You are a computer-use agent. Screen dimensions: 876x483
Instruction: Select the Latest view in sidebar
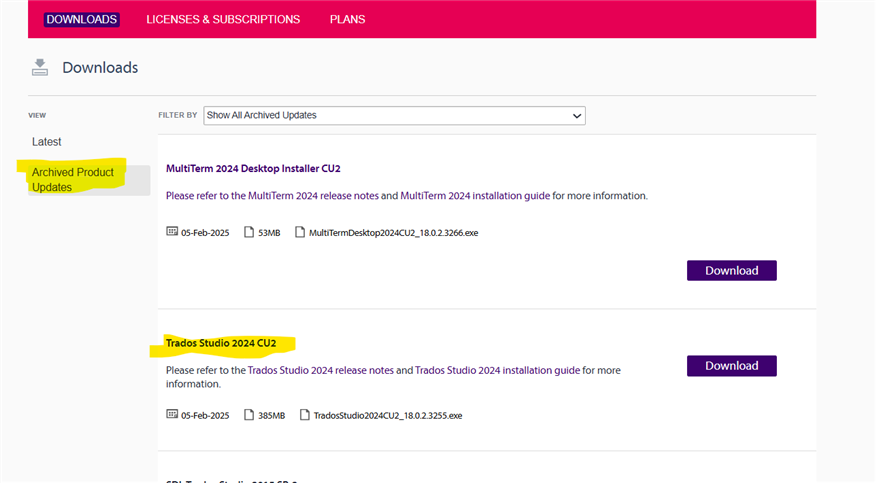click(x=46, y=142)
